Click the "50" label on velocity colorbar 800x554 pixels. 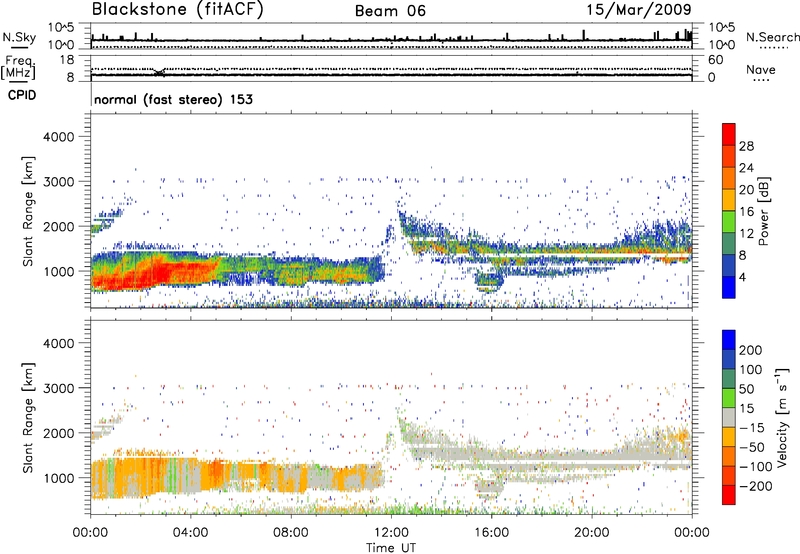tap(746, 389)
